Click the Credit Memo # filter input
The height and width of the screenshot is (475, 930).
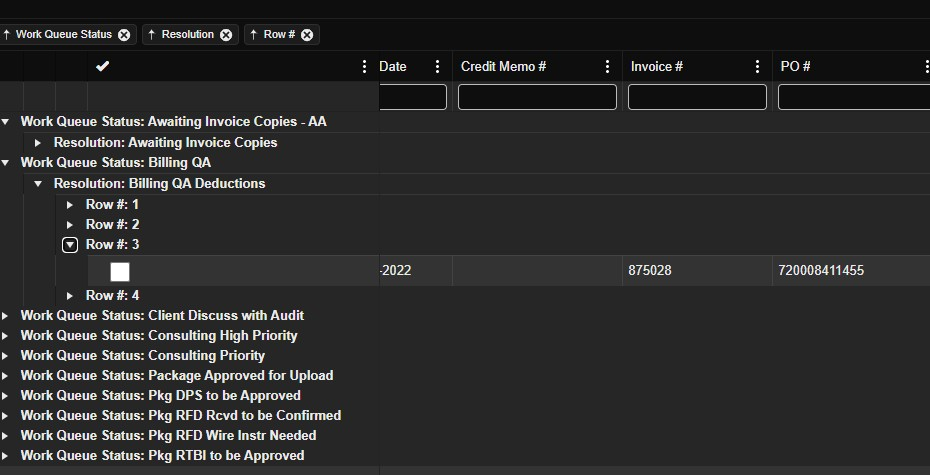tap(537, 97)
